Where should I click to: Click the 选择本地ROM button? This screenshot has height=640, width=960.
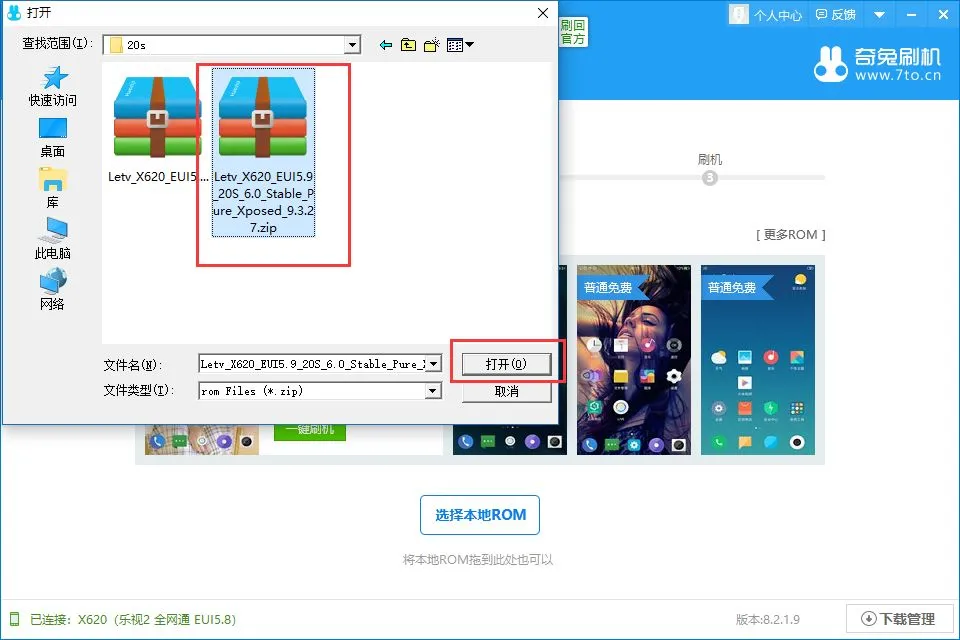pos(480,515)
